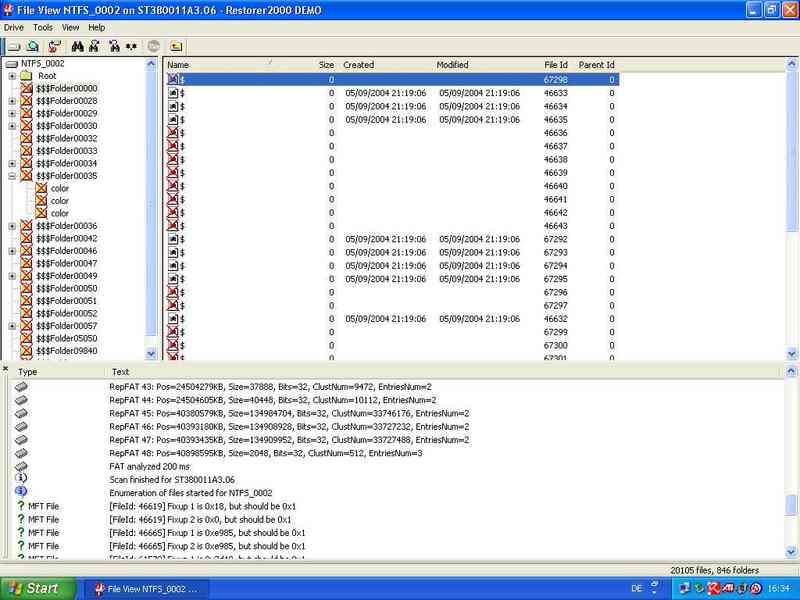This screenshot has height=600, width=800.
Task: Click the folder tree scroll up arrow
Action: [x=151, y=64]
